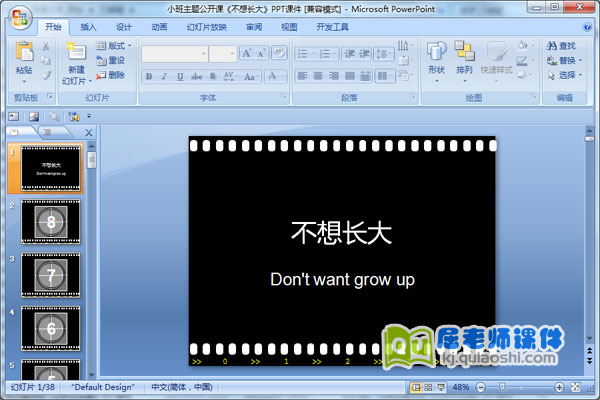Click the Cut scissors icon
The width and height of the screenshot is (600, 400).
pyautogui.click(x=46, y=46)
